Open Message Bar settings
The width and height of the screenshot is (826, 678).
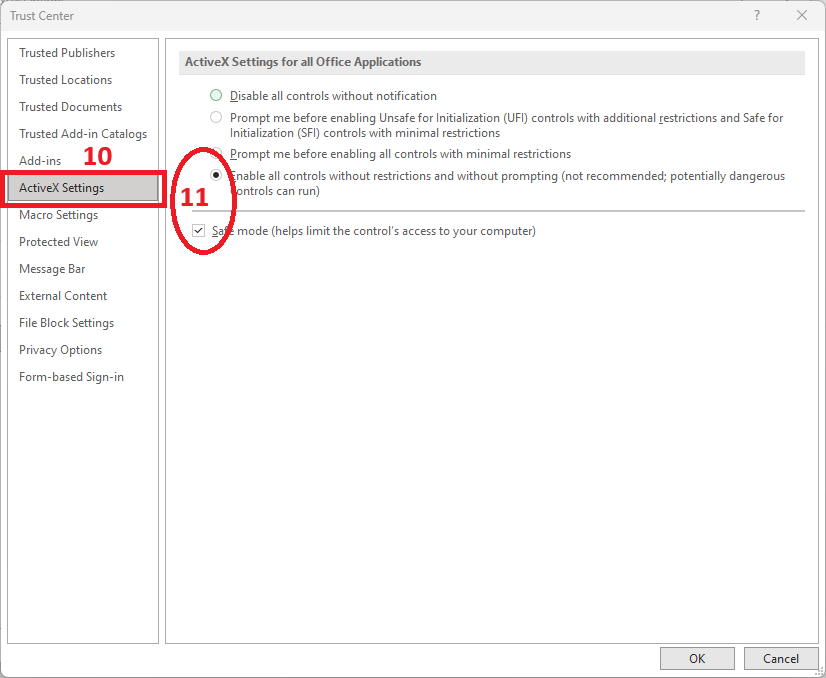coord(52,269)
